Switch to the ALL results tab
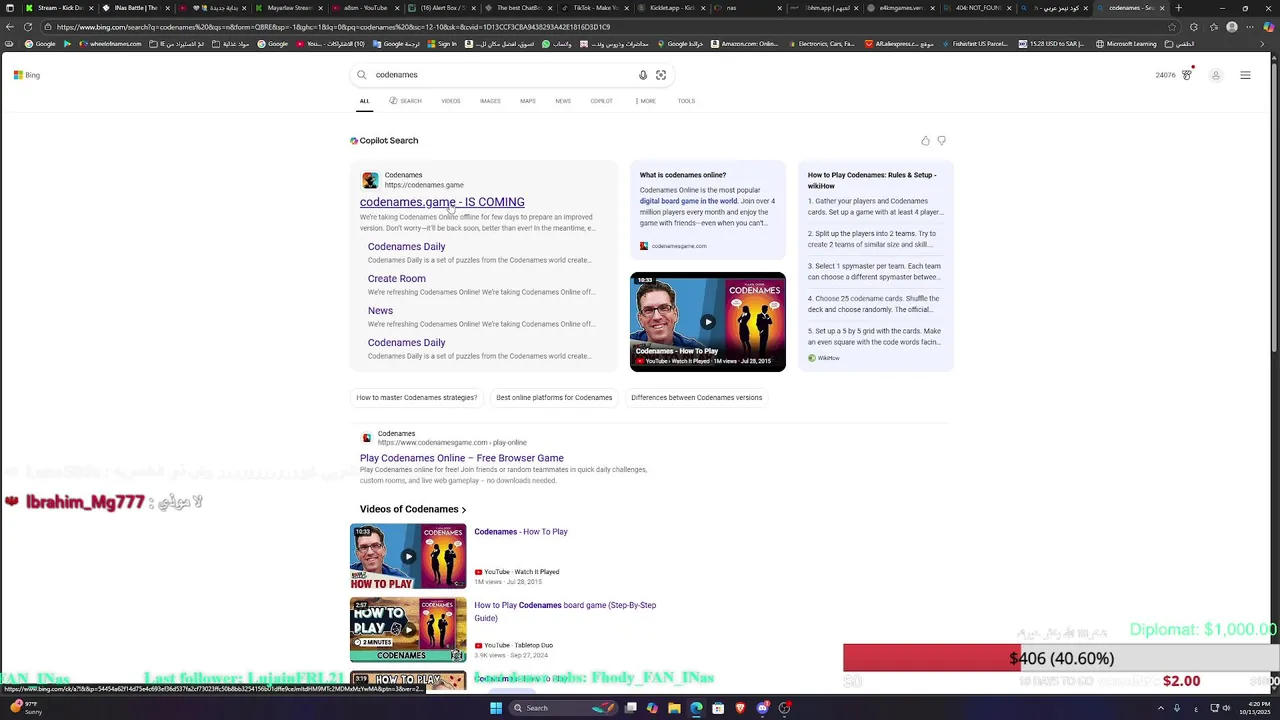This screenshot has height=720, width=1280. [364, 101]
